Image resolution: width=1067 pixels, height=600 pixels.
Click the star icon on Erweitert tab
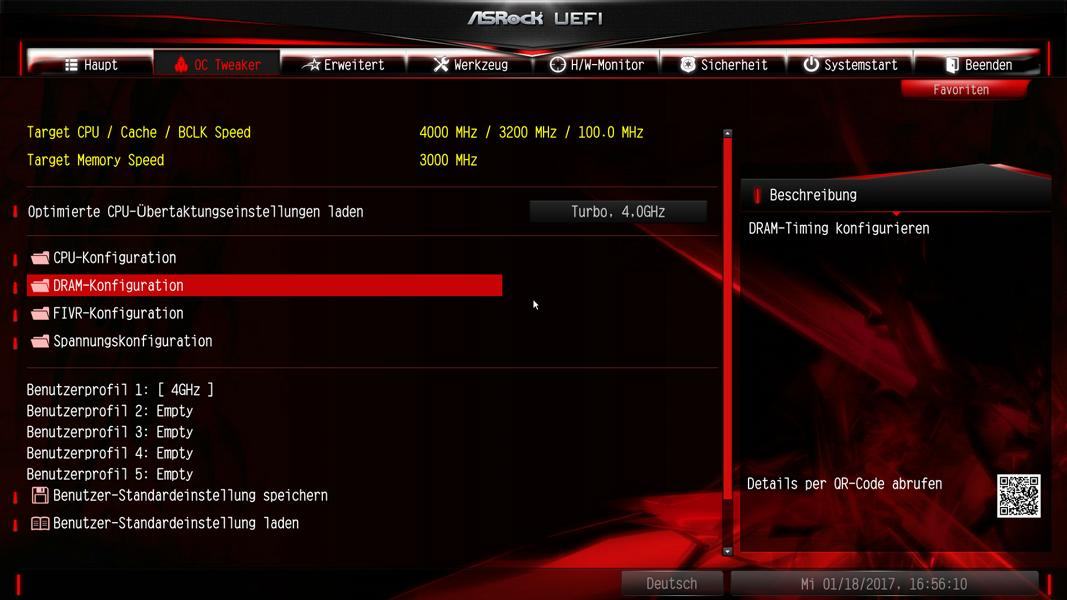pos(312,65)
